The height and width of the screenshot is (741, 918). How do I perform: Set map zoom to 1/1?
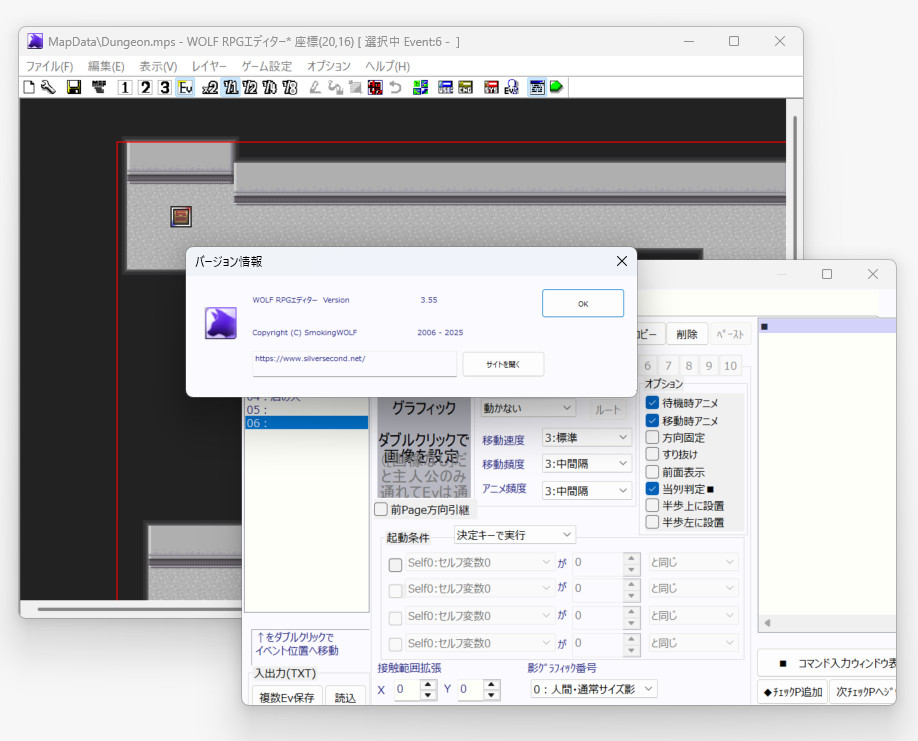coord(231,88)
